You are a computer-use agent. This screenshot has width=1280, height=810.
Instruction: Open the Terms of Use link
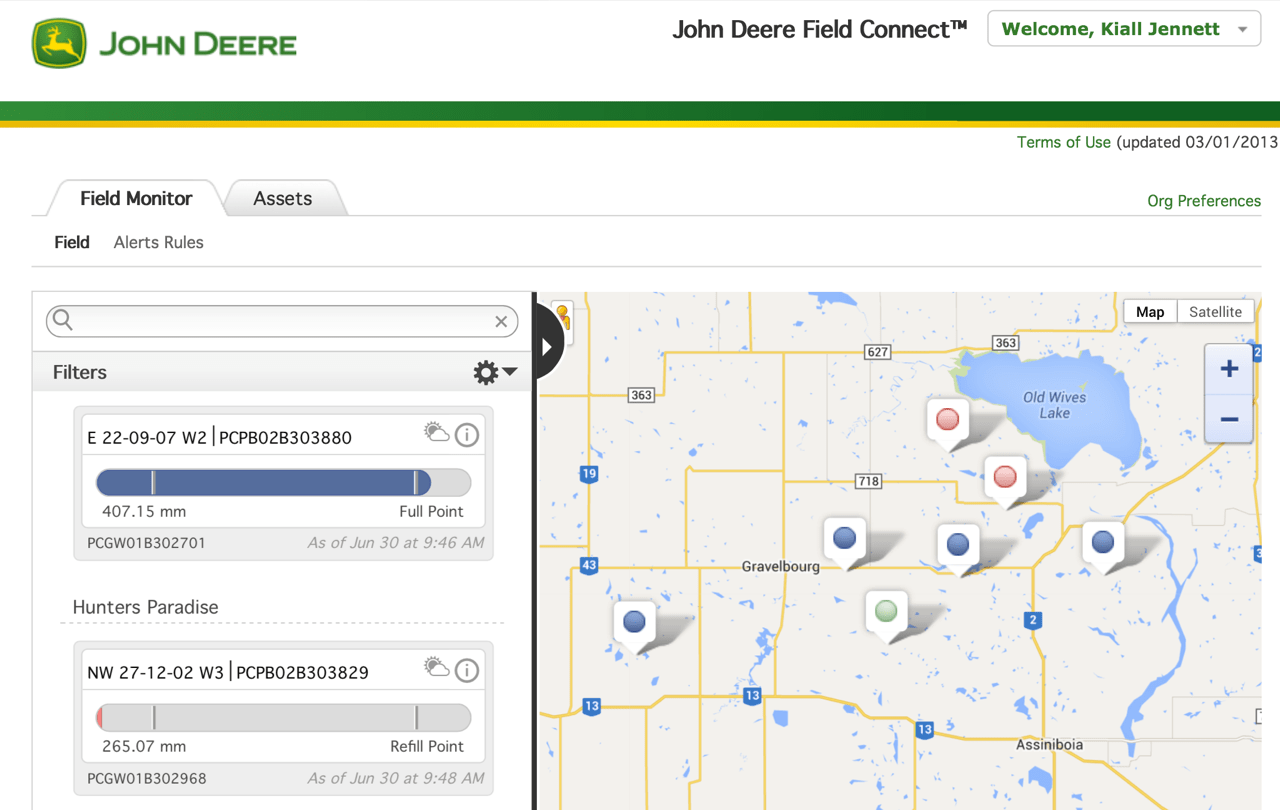(1063, 142)
